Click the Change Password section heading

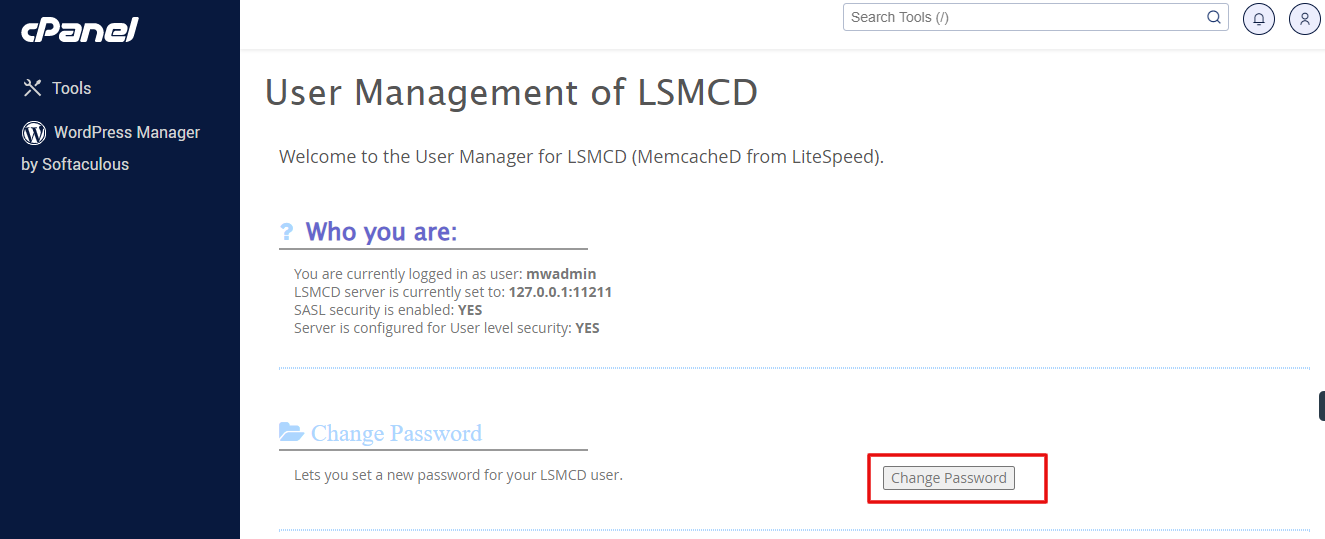pyautogui.click(x=396, y=433)
